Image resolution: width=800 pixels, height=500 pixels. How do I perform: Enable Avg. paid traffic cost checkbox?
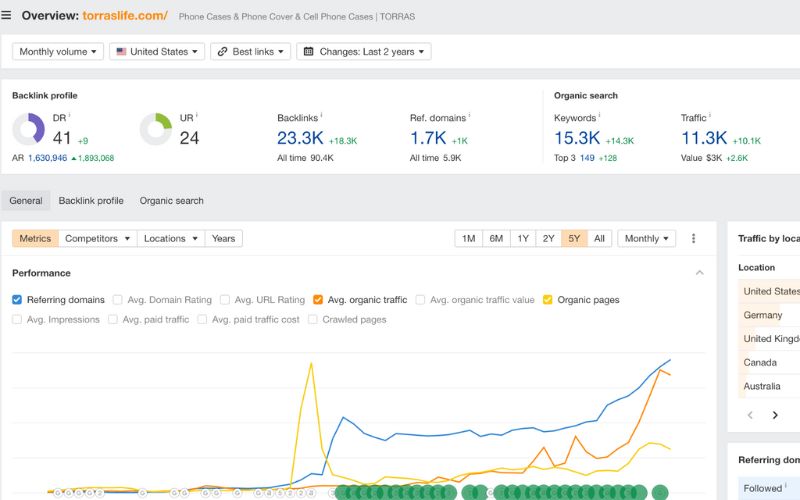click(x=202, y=319)
